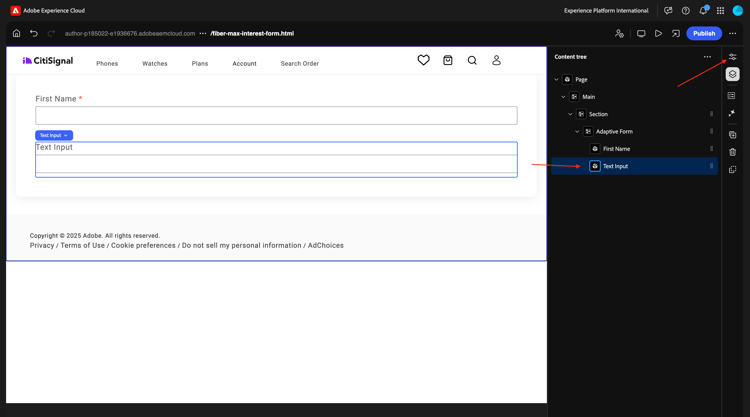Open page in new window icon
The height and width of the screenshot is (417, 750).
point(675,33)
